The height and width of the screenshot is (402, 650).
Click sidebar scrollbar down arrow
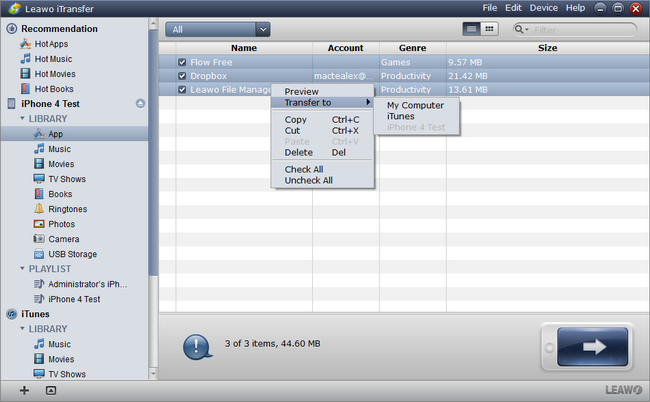point(153,373)
